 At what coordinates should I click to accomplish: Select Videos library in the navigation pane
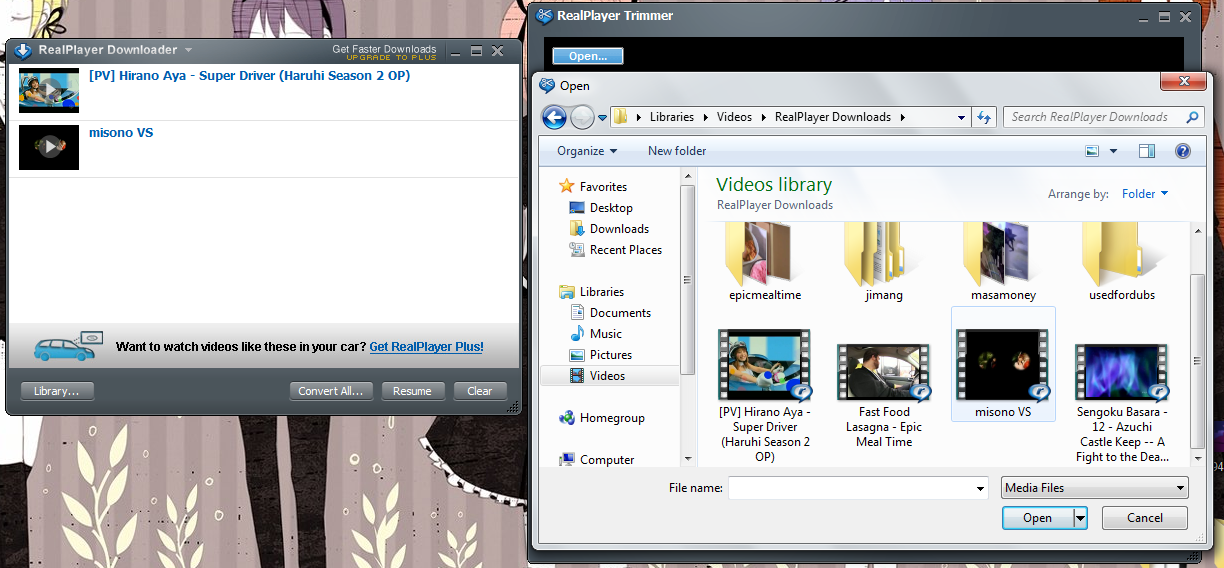pyautogui.click(x=608, y=376)
